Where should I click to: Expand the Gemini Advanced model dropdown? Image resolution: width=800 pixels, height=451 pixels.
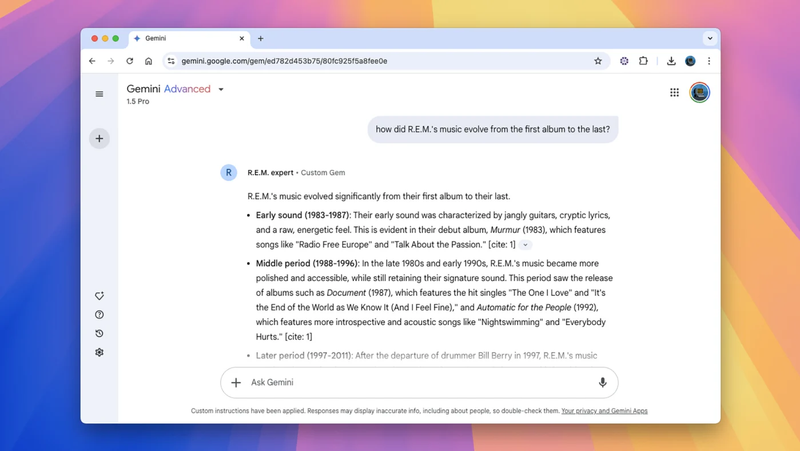coord(221,90)
